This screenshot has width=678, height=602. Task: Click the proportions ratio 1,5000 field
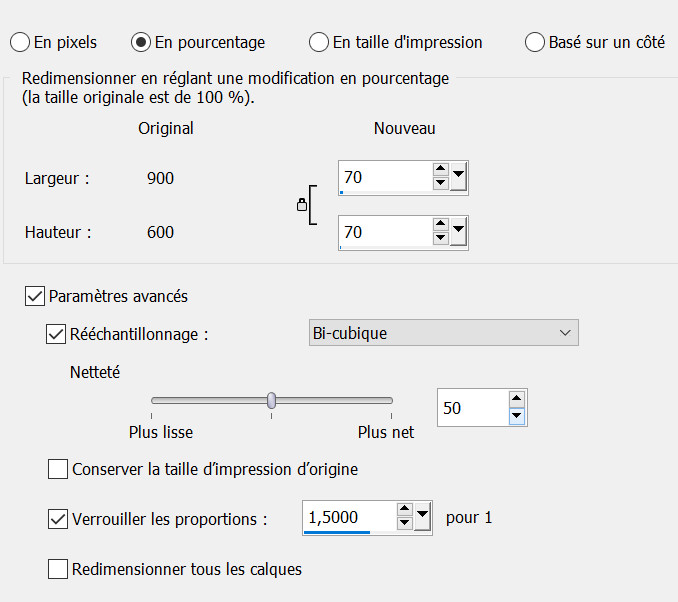point(345,518)
